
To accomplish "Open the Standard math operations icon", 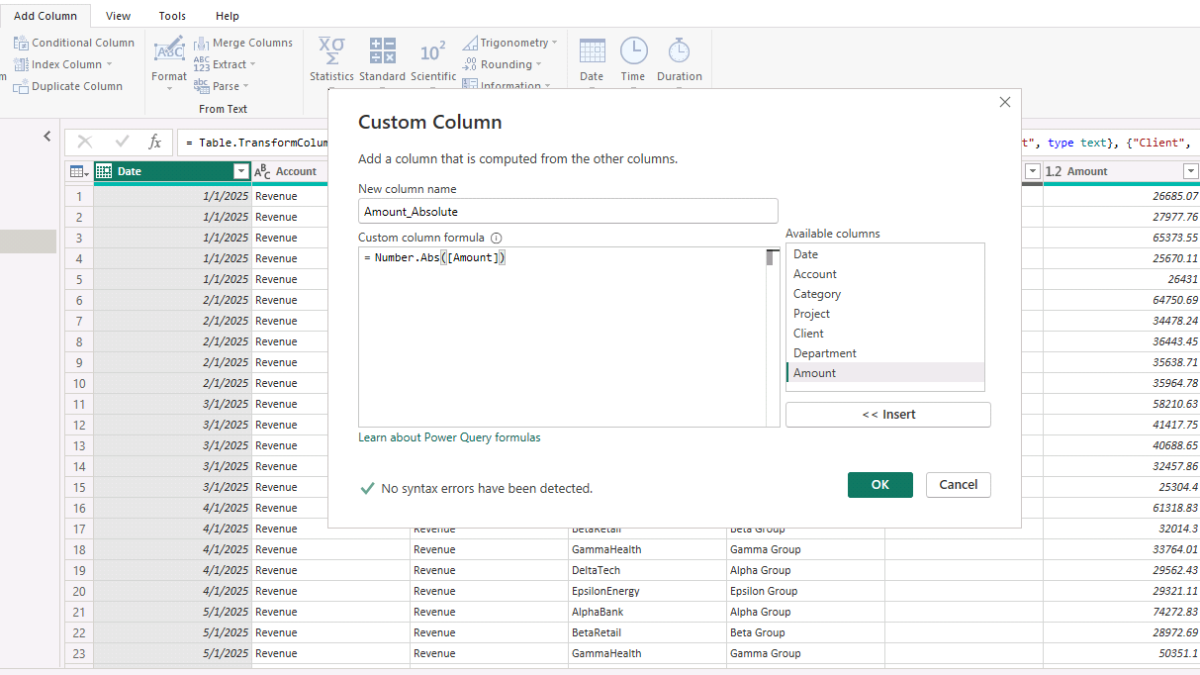I will [382, 51].
